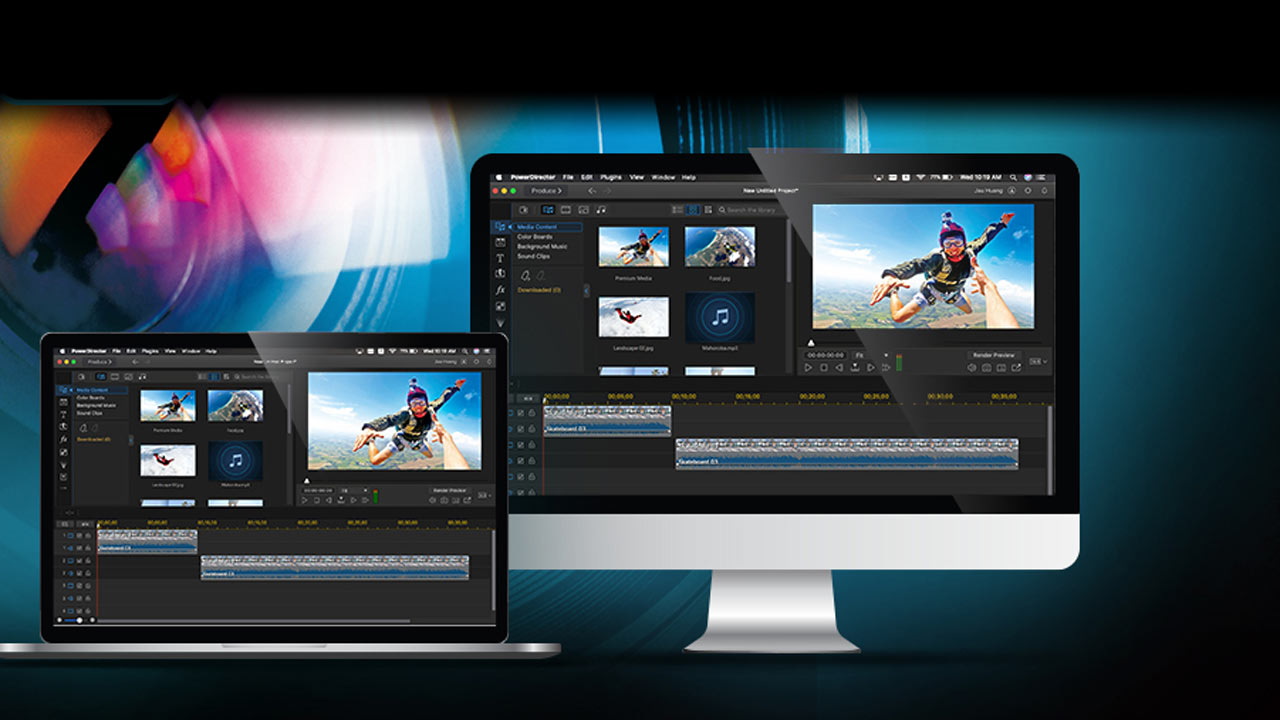1280x720 pixels.
Task: Take a snapshot using the iMac camera icon
Action: (987, 368)
